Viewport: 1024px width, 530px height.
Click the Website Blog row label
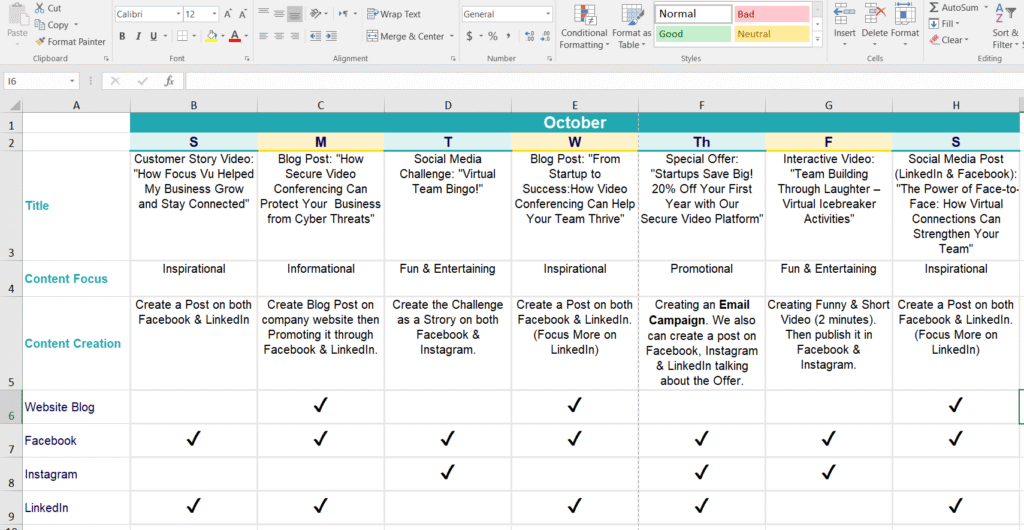pyautogui.click(x=59, y=407)
